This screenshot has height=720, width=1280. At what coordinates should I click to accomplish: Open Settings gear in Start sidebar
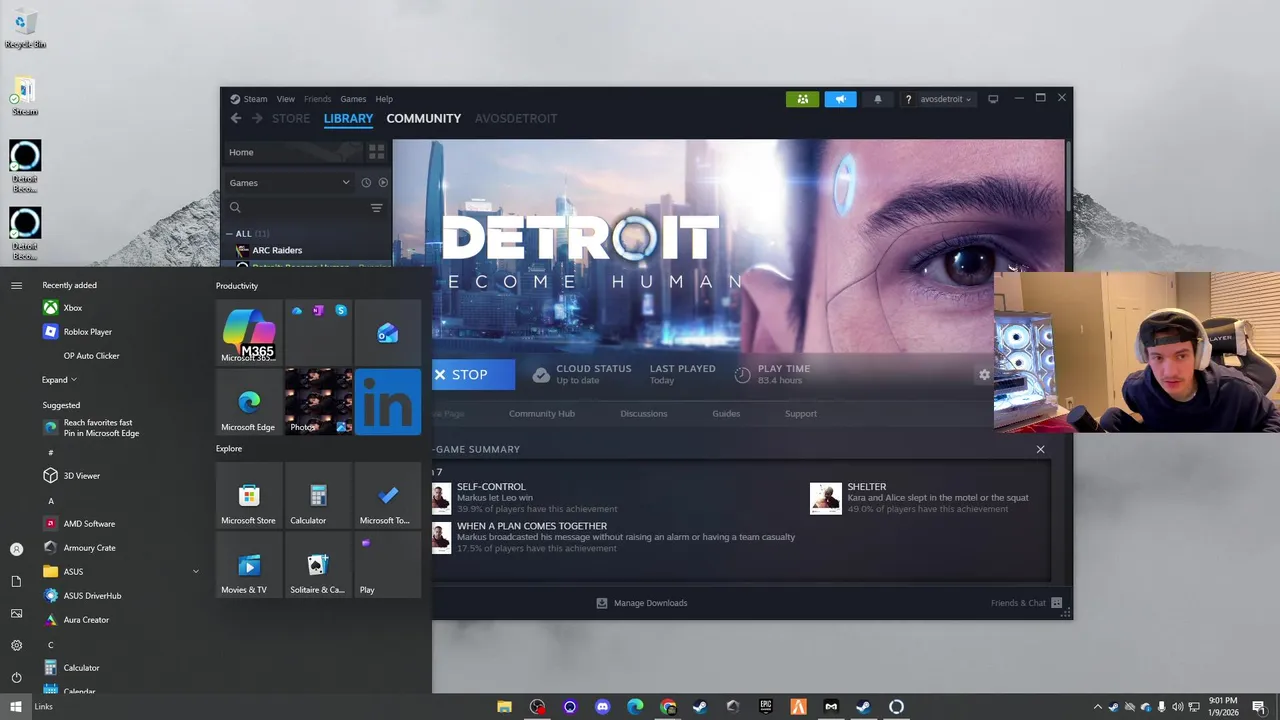(16, 645)
